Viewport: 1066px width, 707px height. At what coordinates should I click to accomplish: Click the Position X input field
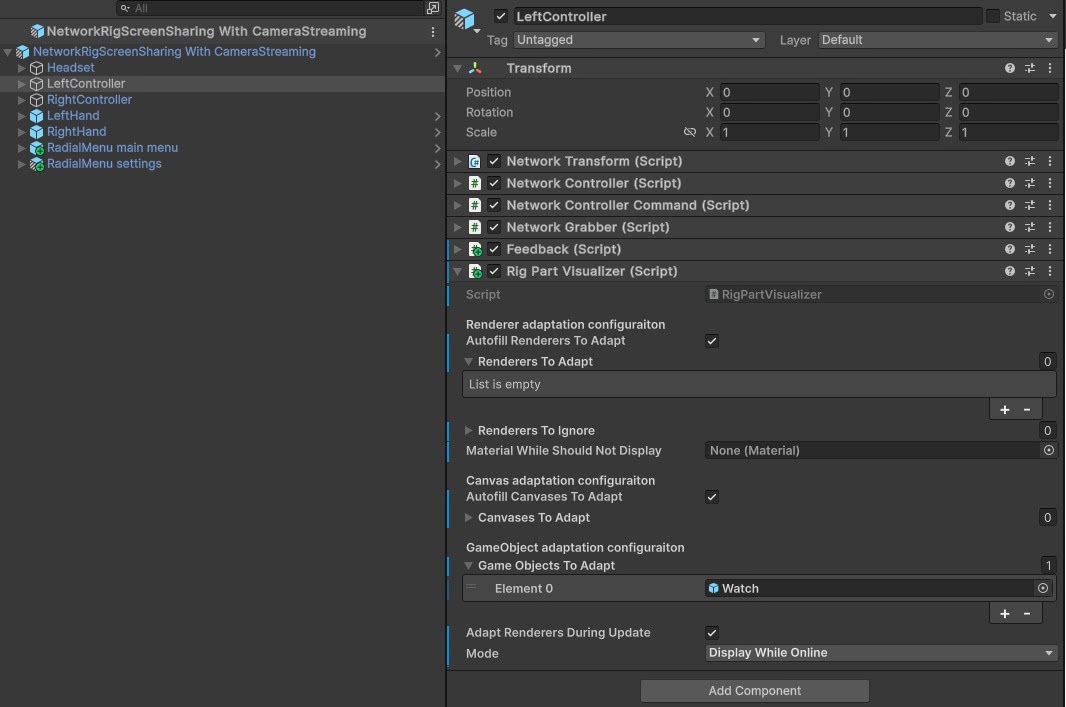coord(768,92)
